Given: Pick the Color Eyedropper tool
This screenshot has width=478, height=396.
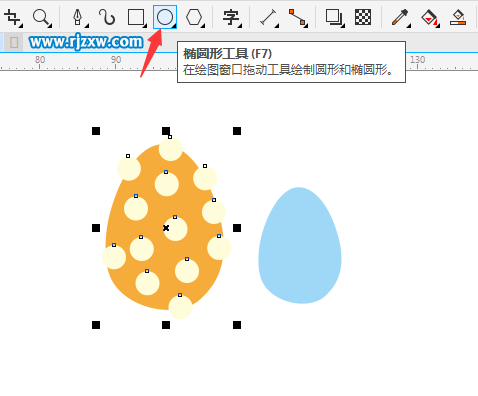Looking at the screenshot, I should (400, 17).
